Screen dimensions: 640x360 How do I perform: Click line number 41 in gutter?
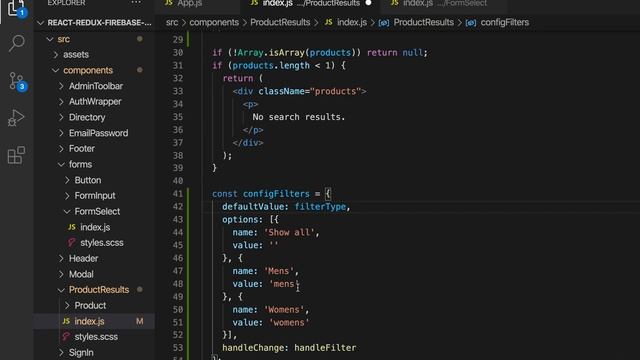point(178,193)
